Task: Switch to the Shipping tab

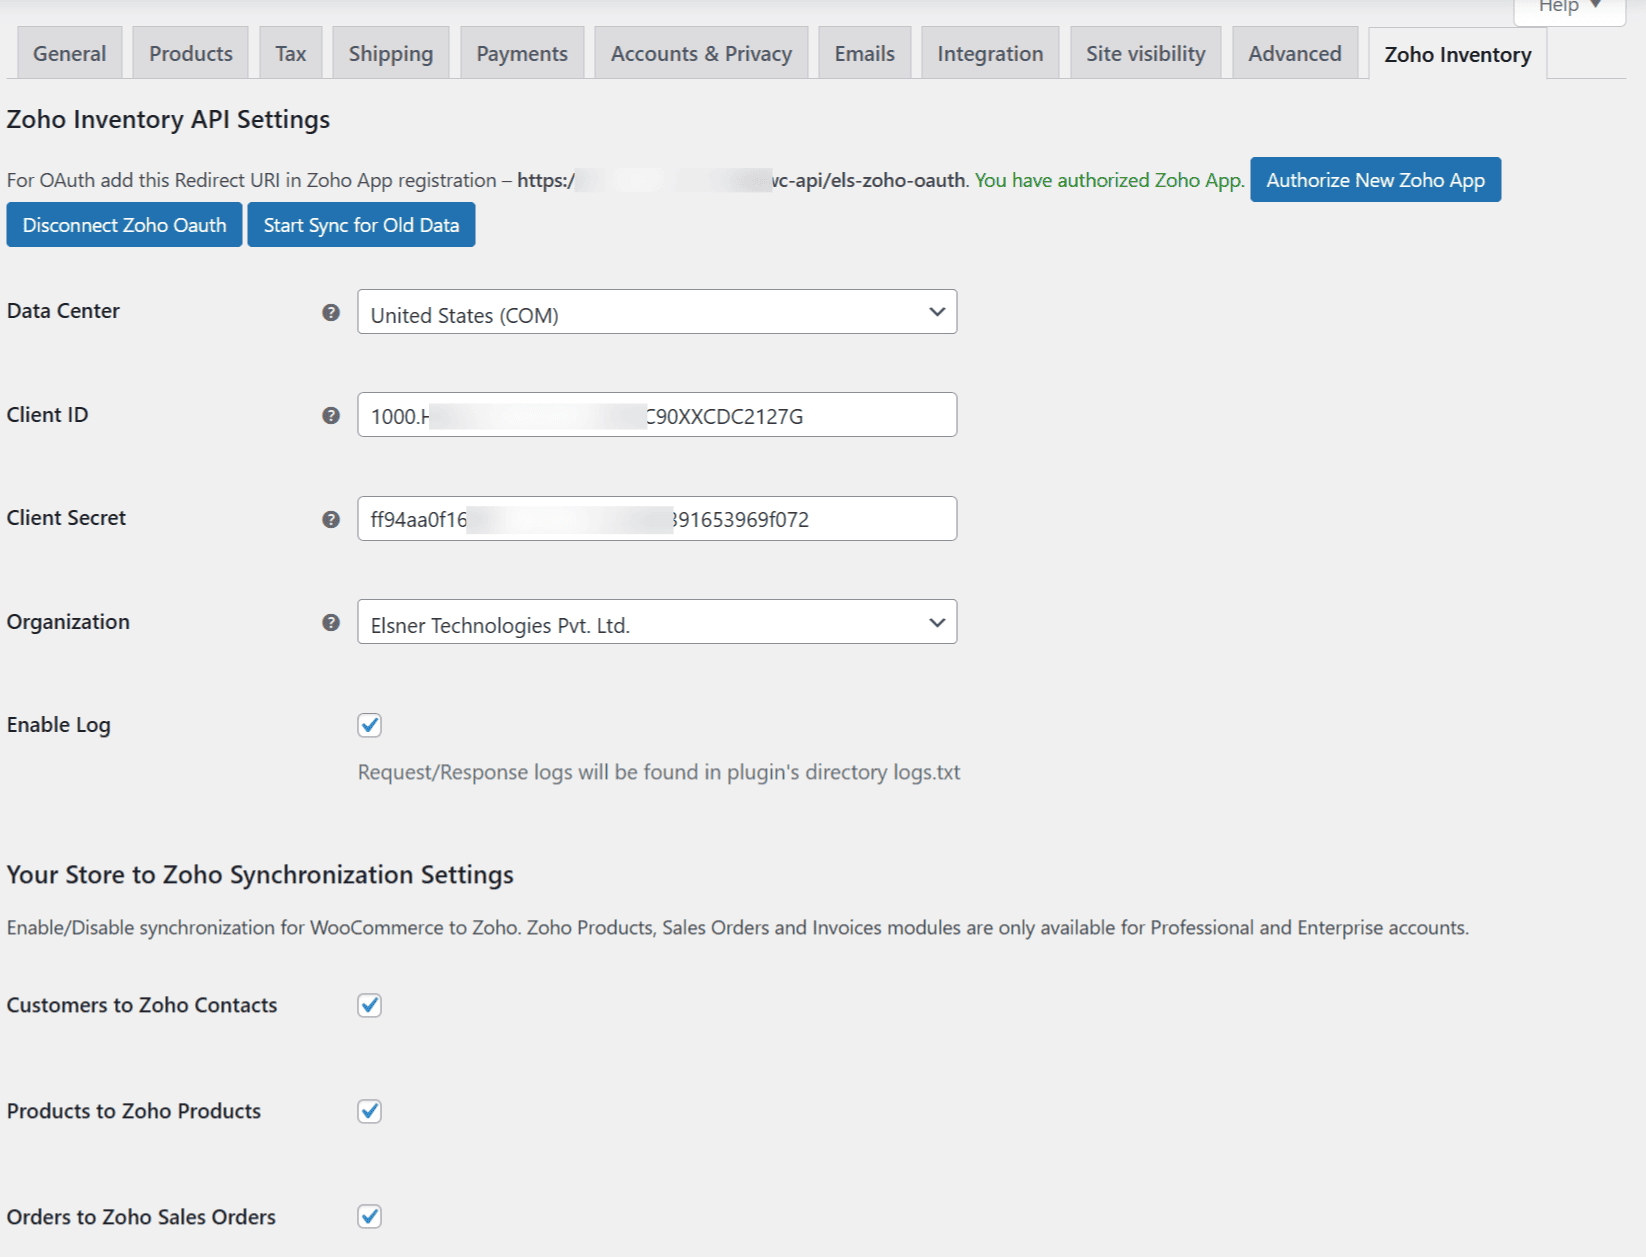Action: tap(390, 54)
